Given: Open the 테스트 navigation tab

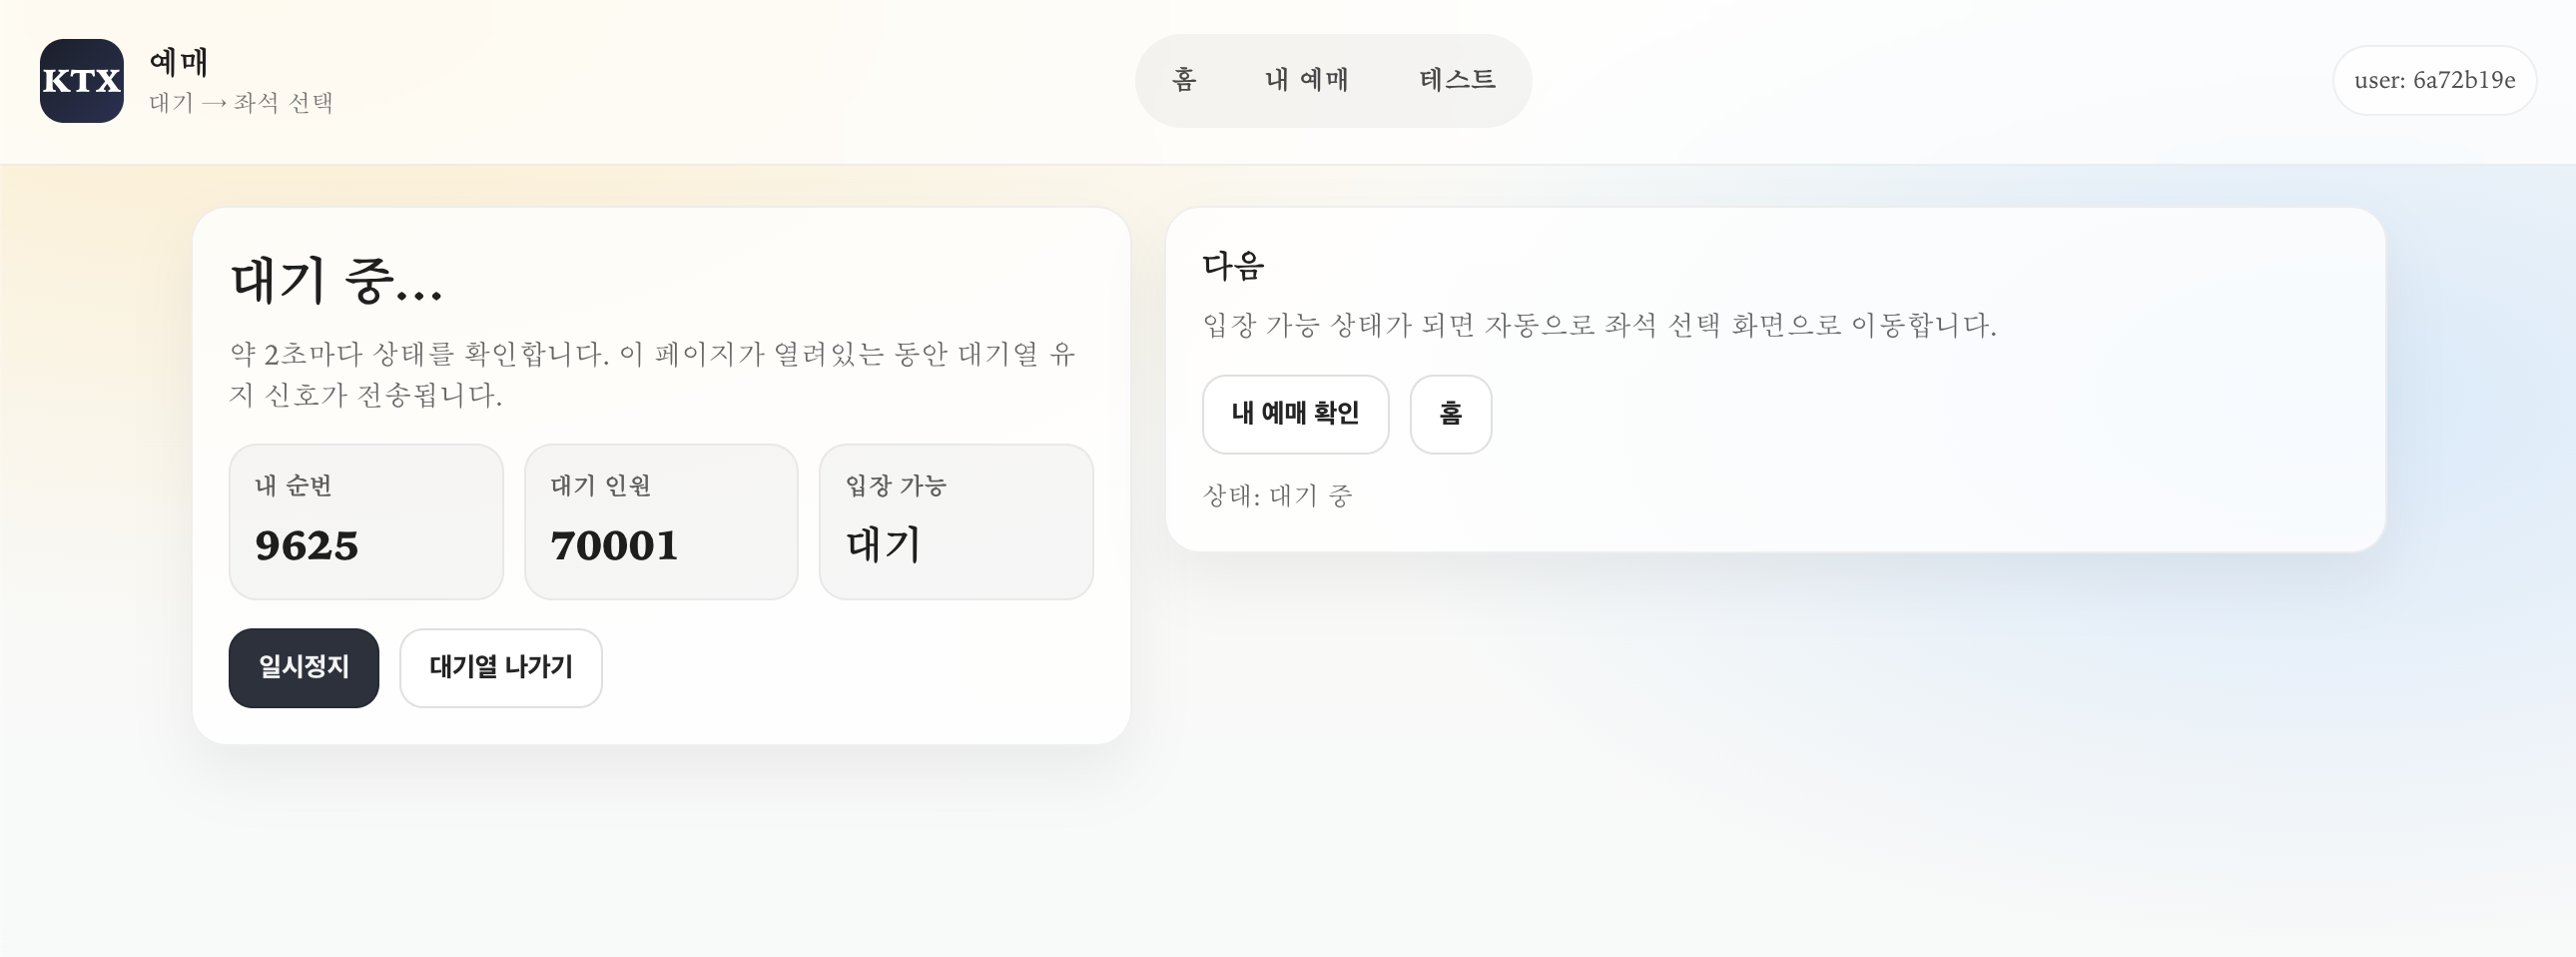Looking at the screenshot, I should 1457,80.
